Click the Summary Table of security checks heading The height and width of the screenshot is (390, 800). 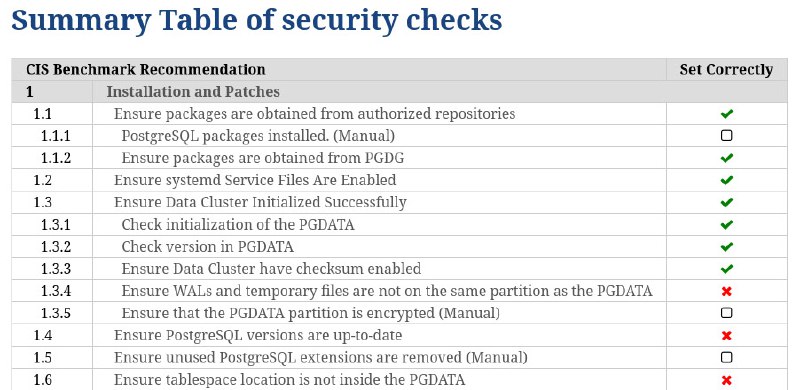pyautogui.click(x=257, y=20)
